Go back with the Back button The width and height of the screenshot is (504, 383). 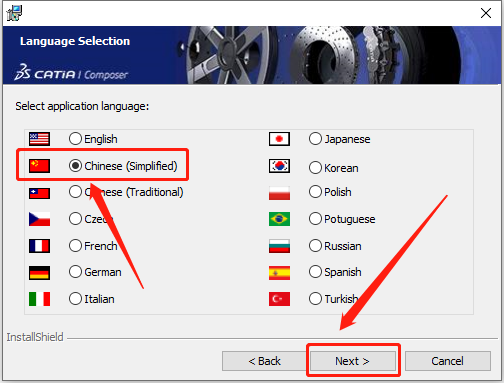264,361
